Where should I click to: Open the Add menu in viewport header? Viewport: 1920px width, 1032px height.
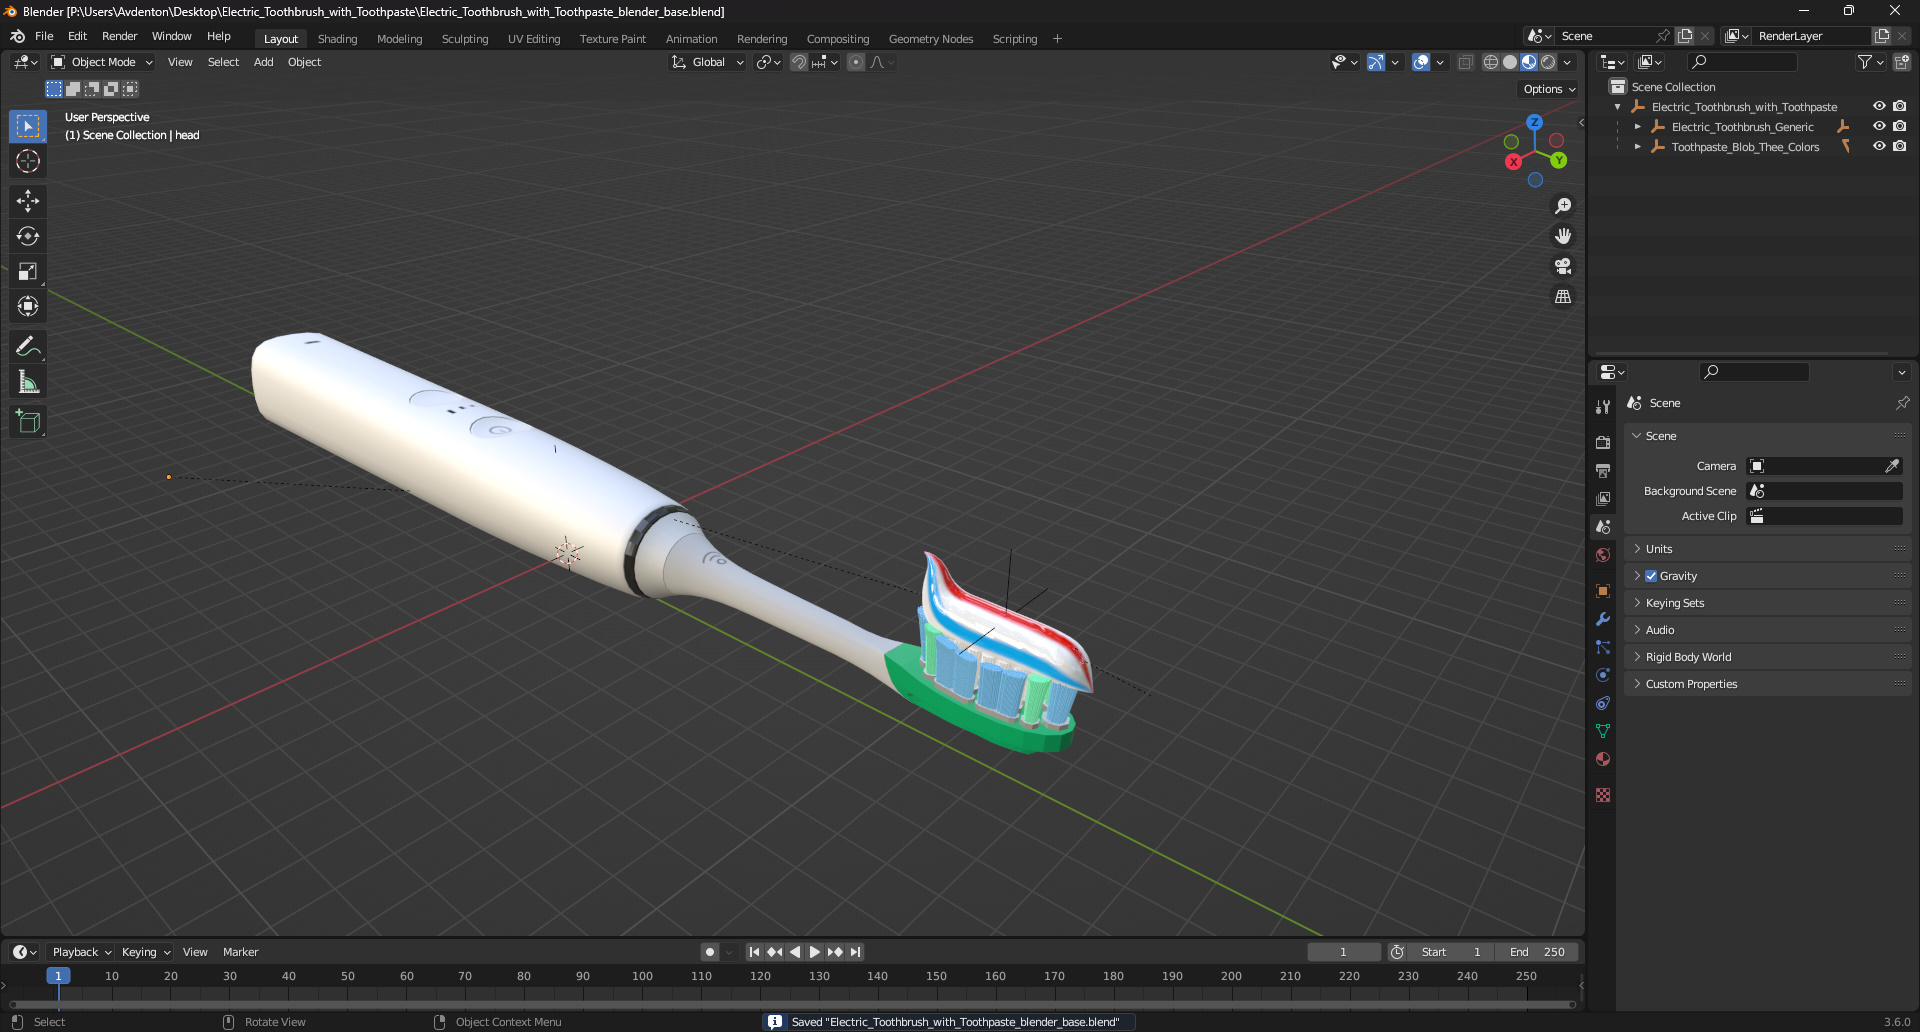point(263,62)
